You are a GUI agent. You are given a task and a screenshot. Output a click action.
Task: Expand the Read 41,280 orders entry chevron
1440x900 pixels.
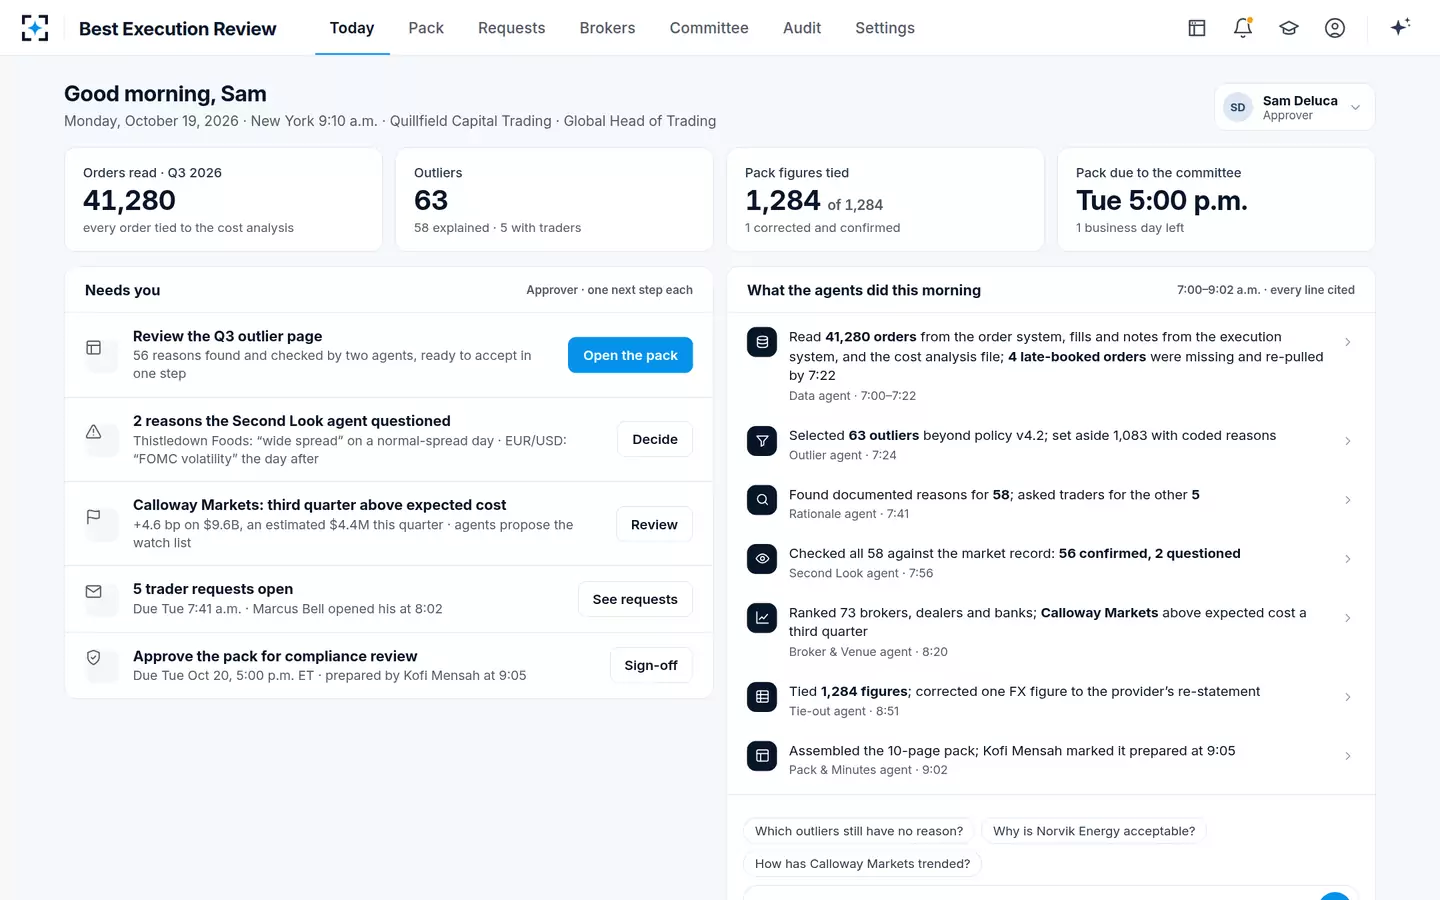coord(1348,342)
